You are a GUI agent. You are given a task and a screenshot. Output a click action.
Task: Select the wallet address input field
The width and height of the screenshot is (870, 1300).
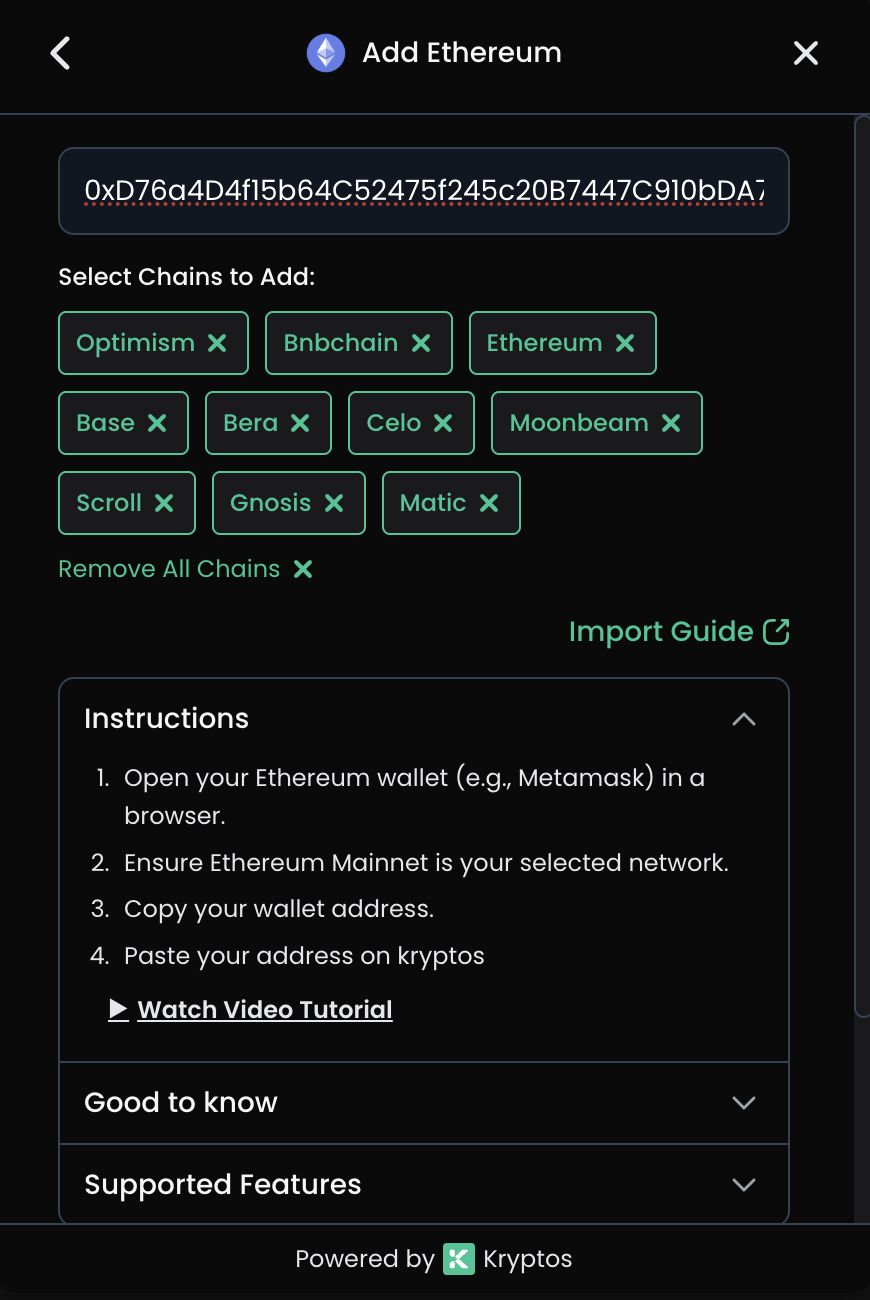(424, 190)
